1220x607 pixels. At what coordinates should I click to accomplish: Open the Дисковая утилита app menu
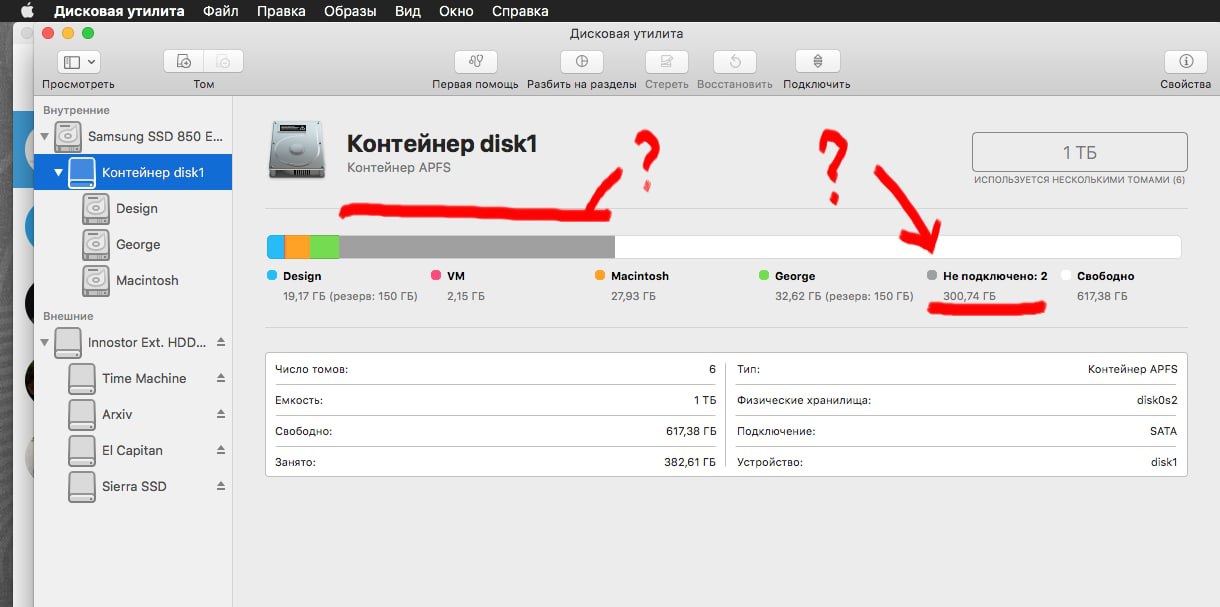pyautogui.click(x=119, y=11)
